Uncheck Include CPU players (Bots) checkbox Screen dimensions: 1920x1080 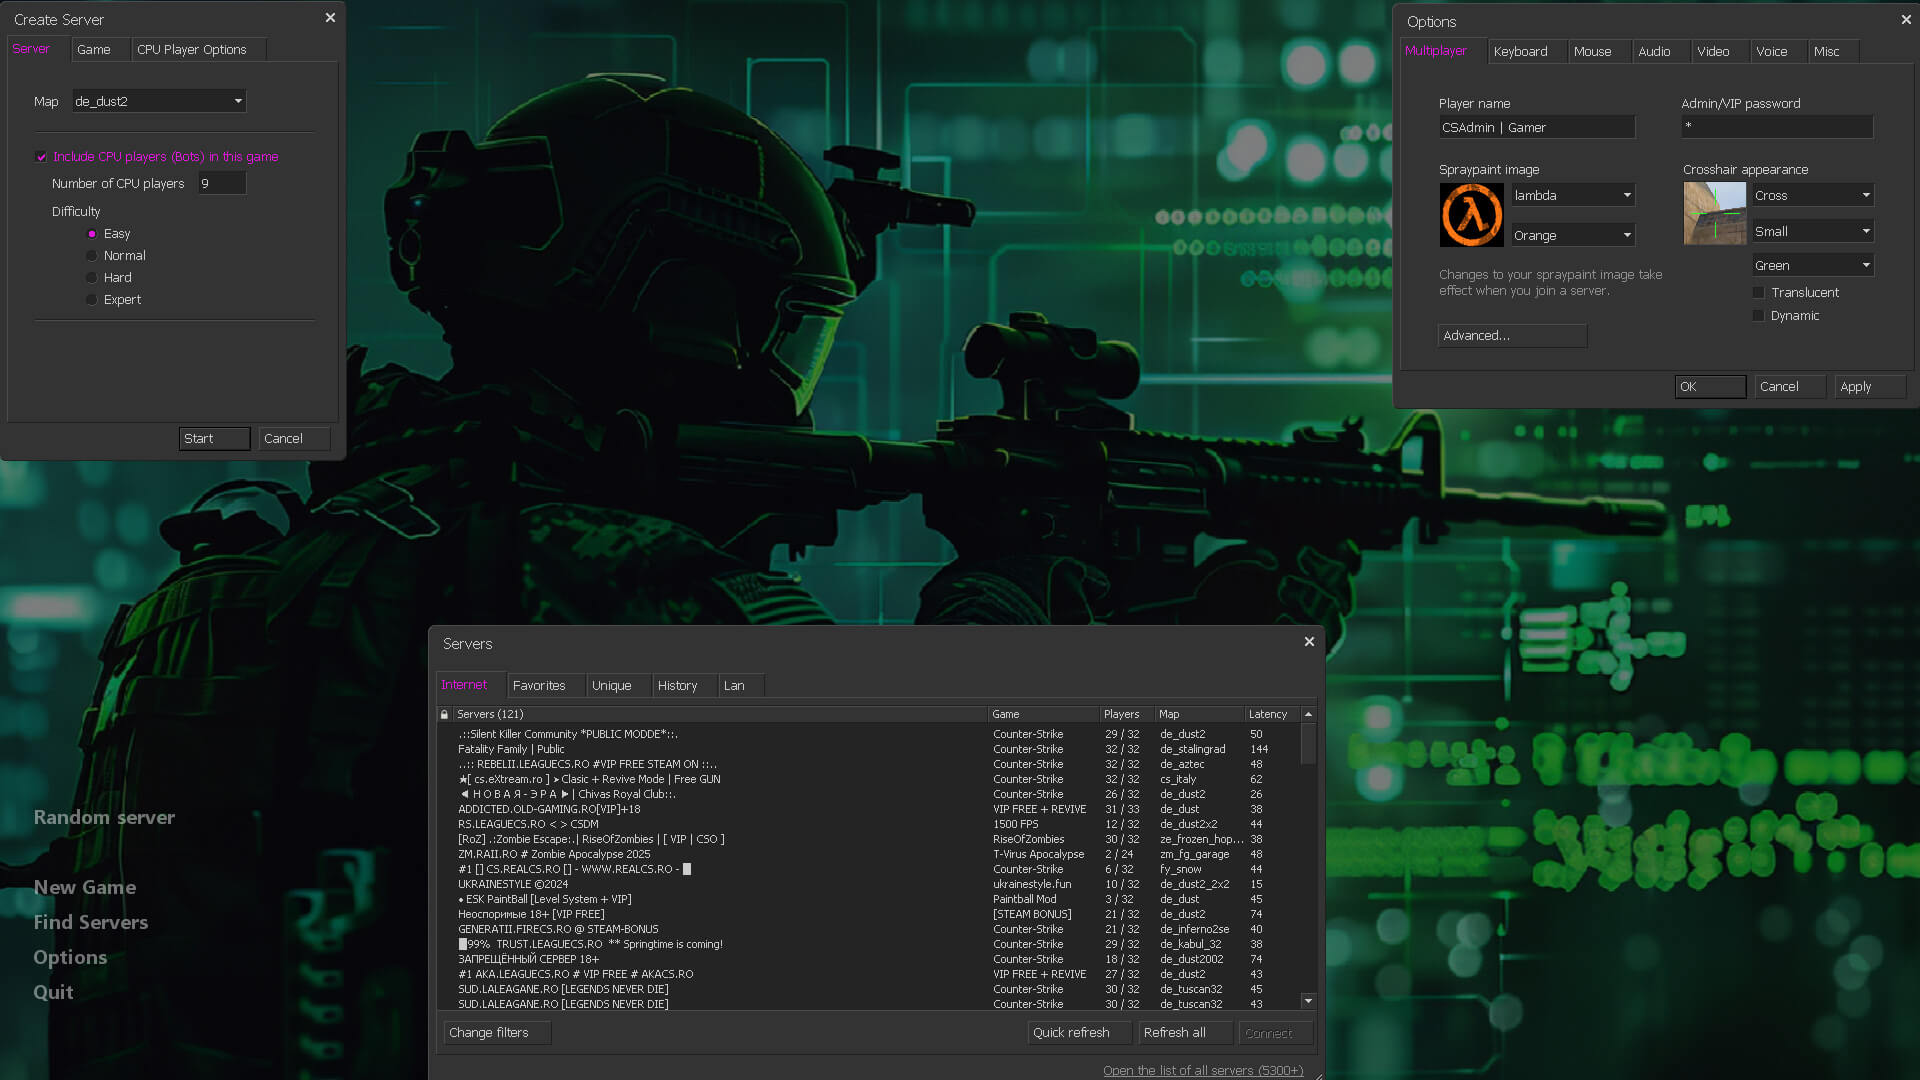[42, 157]
